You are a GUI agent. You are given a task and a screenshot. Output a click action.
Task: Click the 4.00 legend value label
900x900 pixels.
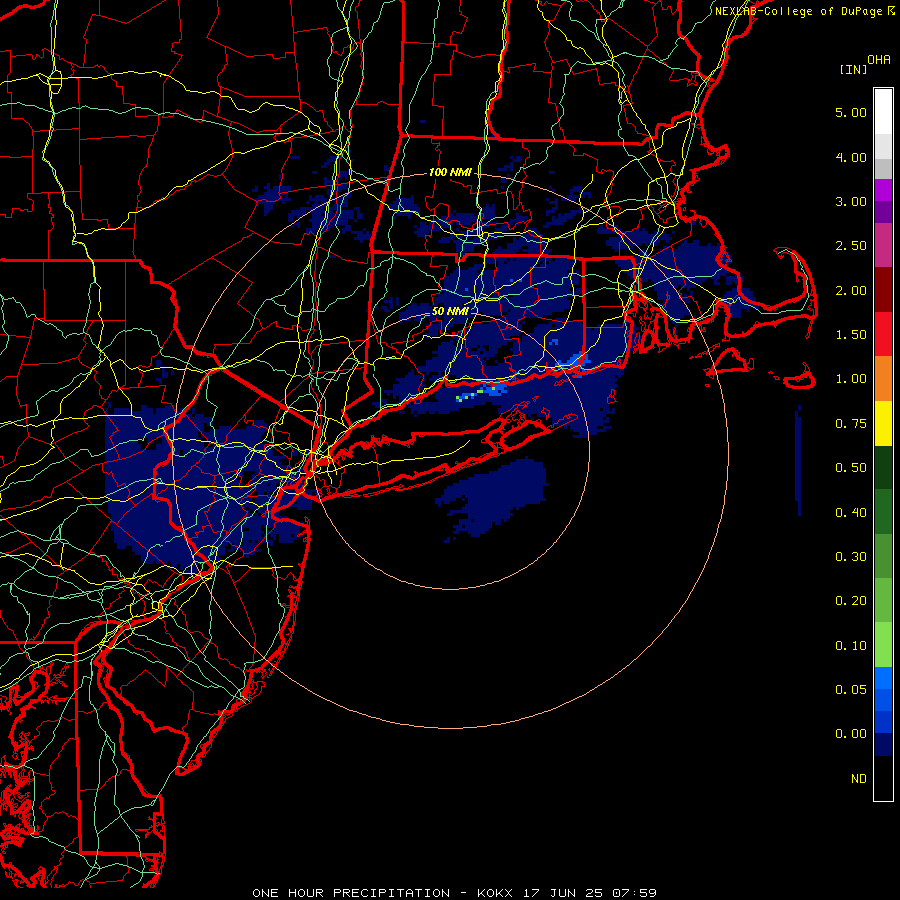tap(851, 157)
